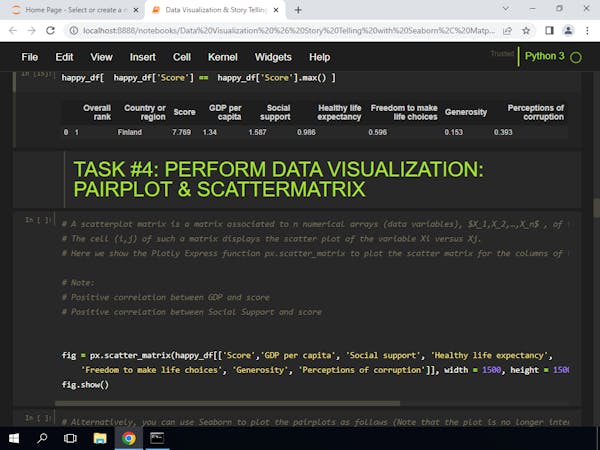600x450 pixels.
Task: Reload the notebook page
Action: tap(50, 31)
